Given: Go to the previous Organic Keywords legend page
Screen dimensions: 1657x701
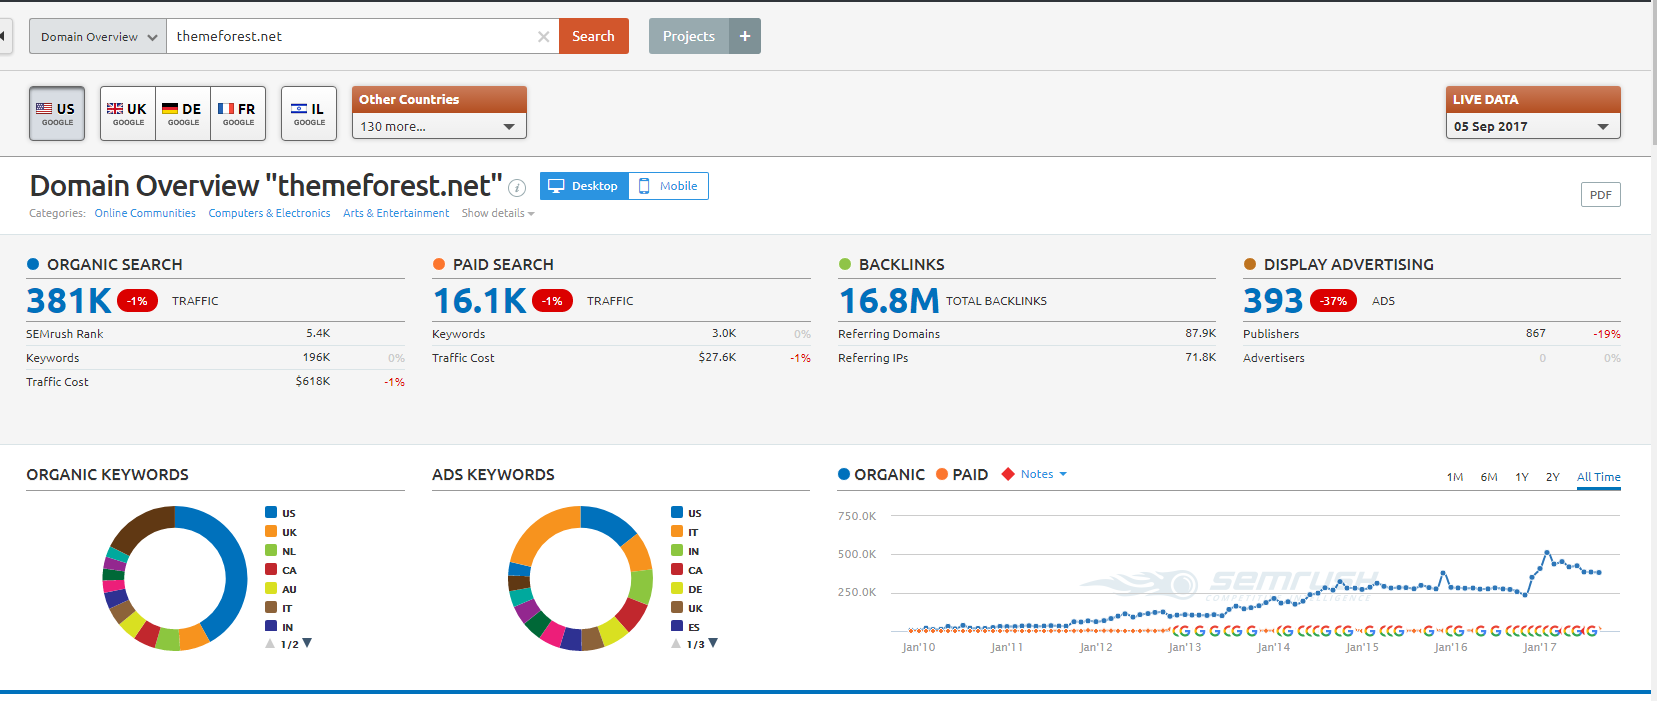Looking at the screenshot, I should [270, 644].
